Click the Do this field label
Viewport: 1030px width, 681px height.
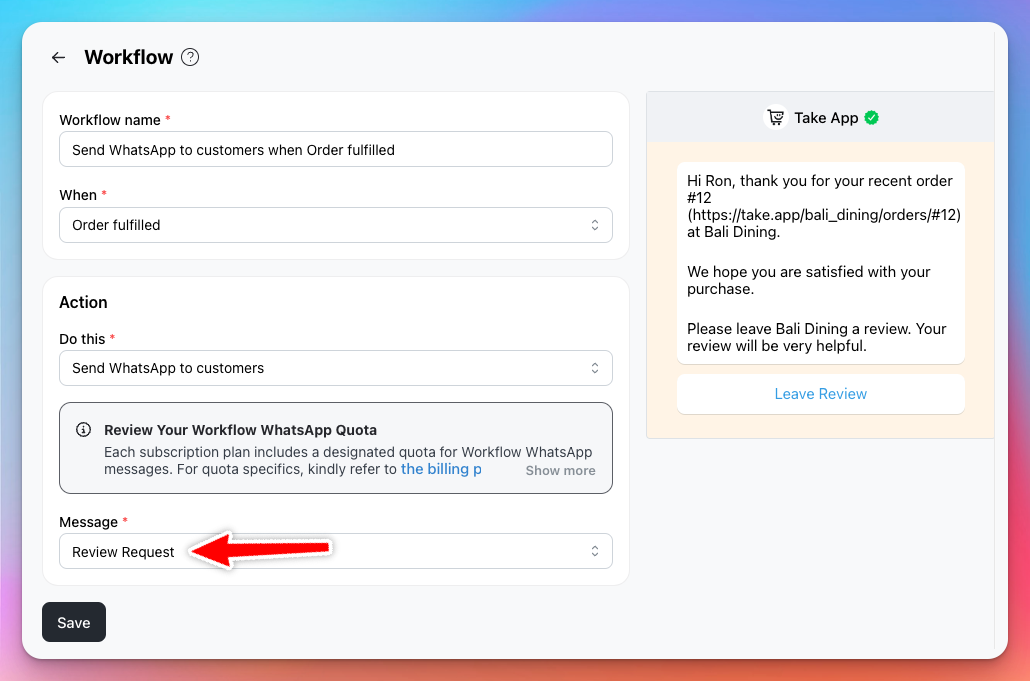point(82,339)
